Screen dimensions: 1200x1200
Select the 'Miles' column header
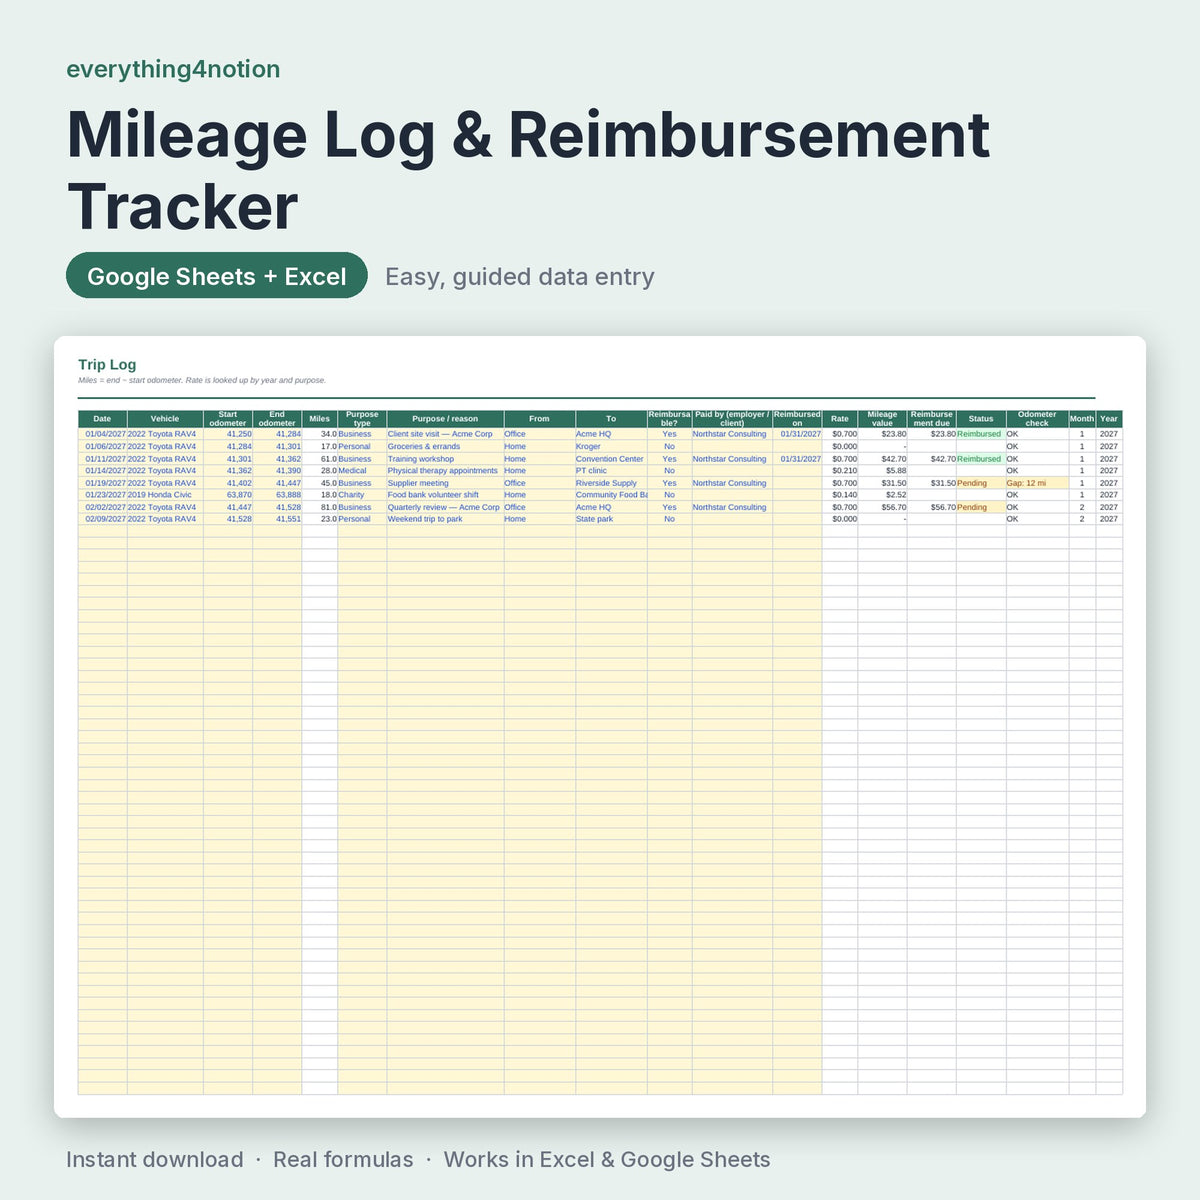(320, 419)
